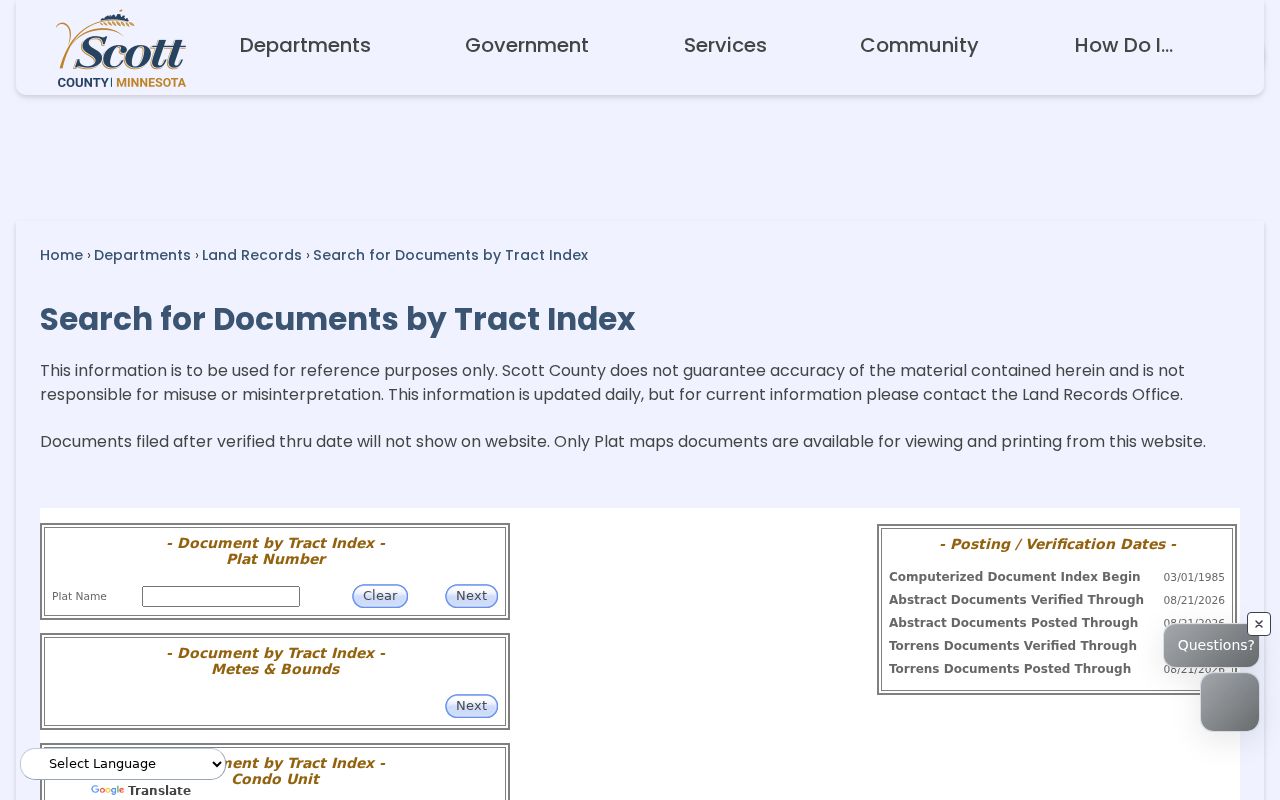This screenshot has height=800, width=1280.
Task: Focus the Plat Name input field
Action: click(221, 597)
